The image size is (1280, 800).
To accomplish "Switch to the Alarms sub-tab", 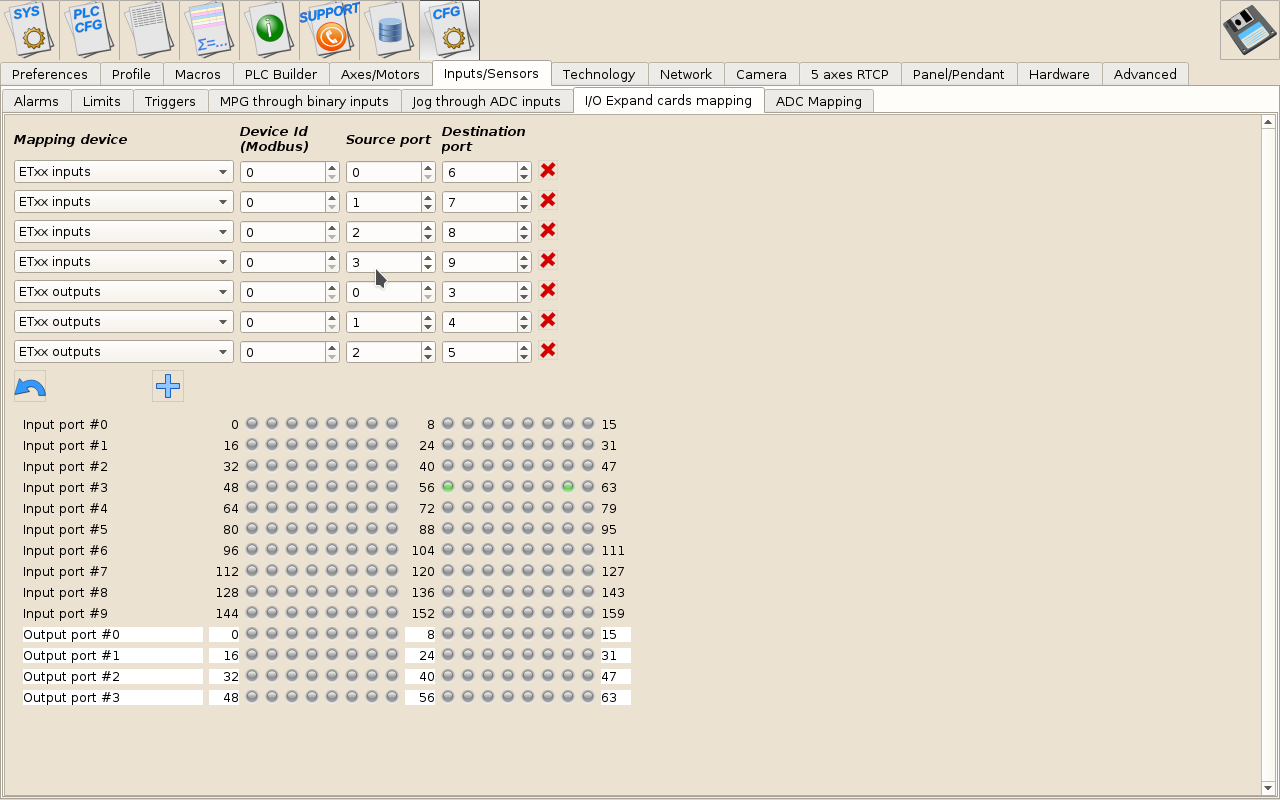I will click(36, 101).
